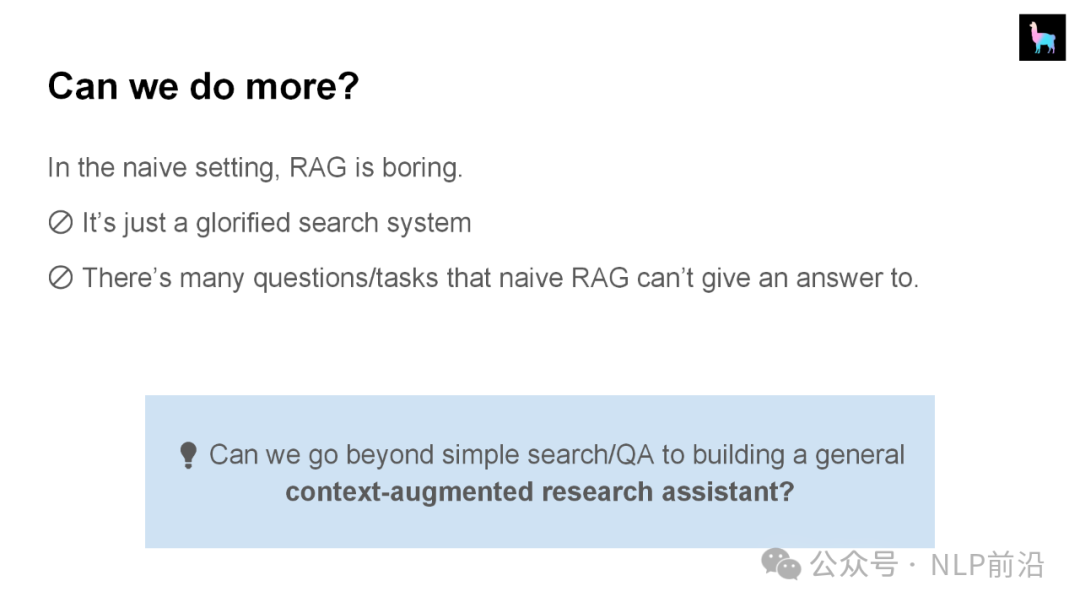Click the NLP前沿 watermark text

987,565
